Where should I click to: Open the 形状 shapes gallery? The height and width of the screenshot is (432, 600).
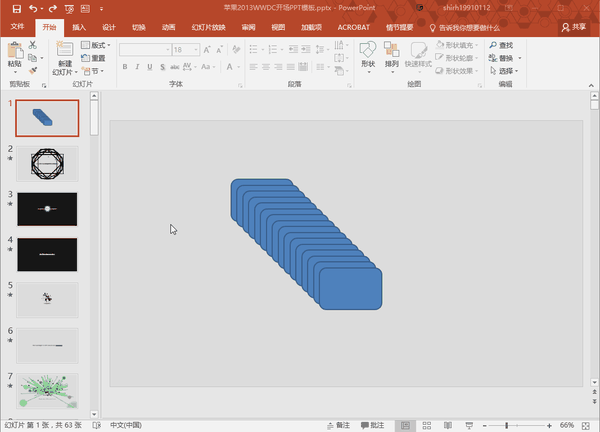click(x=368, y=57)
